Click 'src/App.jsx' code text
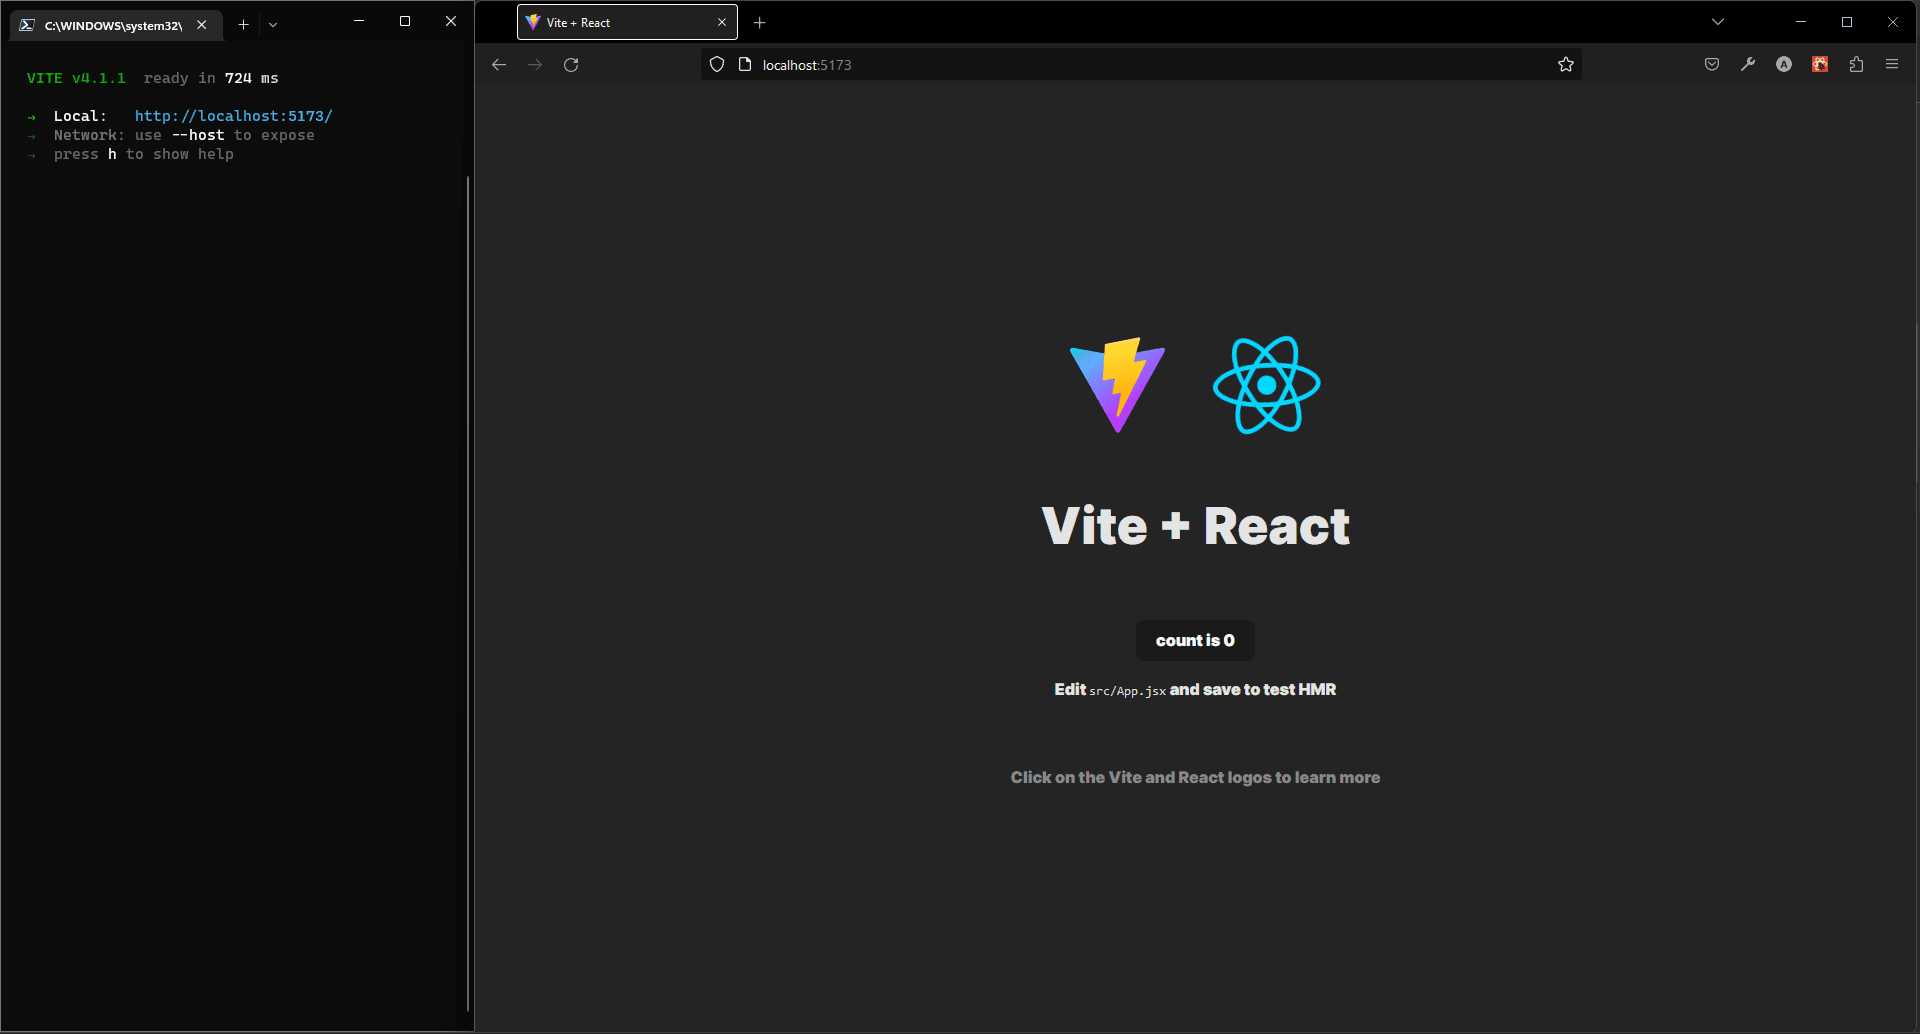This screenshot has height=1034, width=1920. pyautogui.click(x=1127, y=691)
